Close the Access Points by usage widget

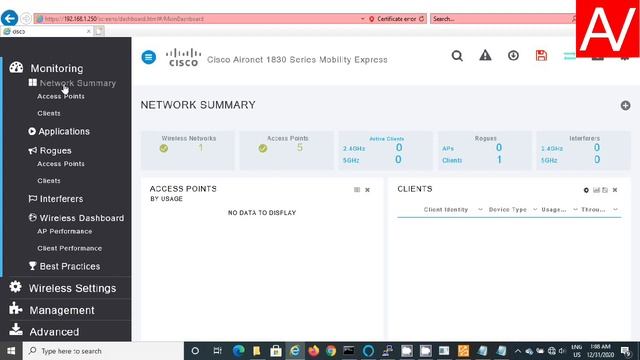click(x=367, y=190)
